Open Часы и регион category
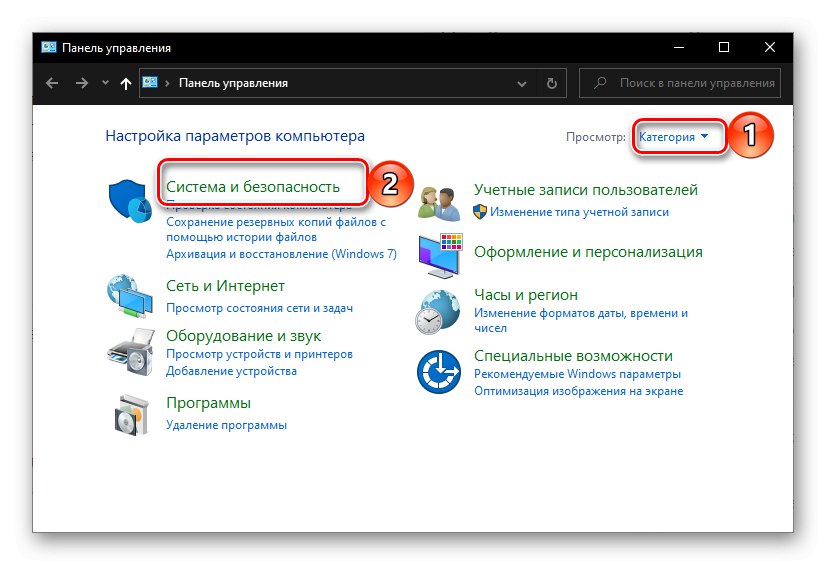 coord(526,295)
